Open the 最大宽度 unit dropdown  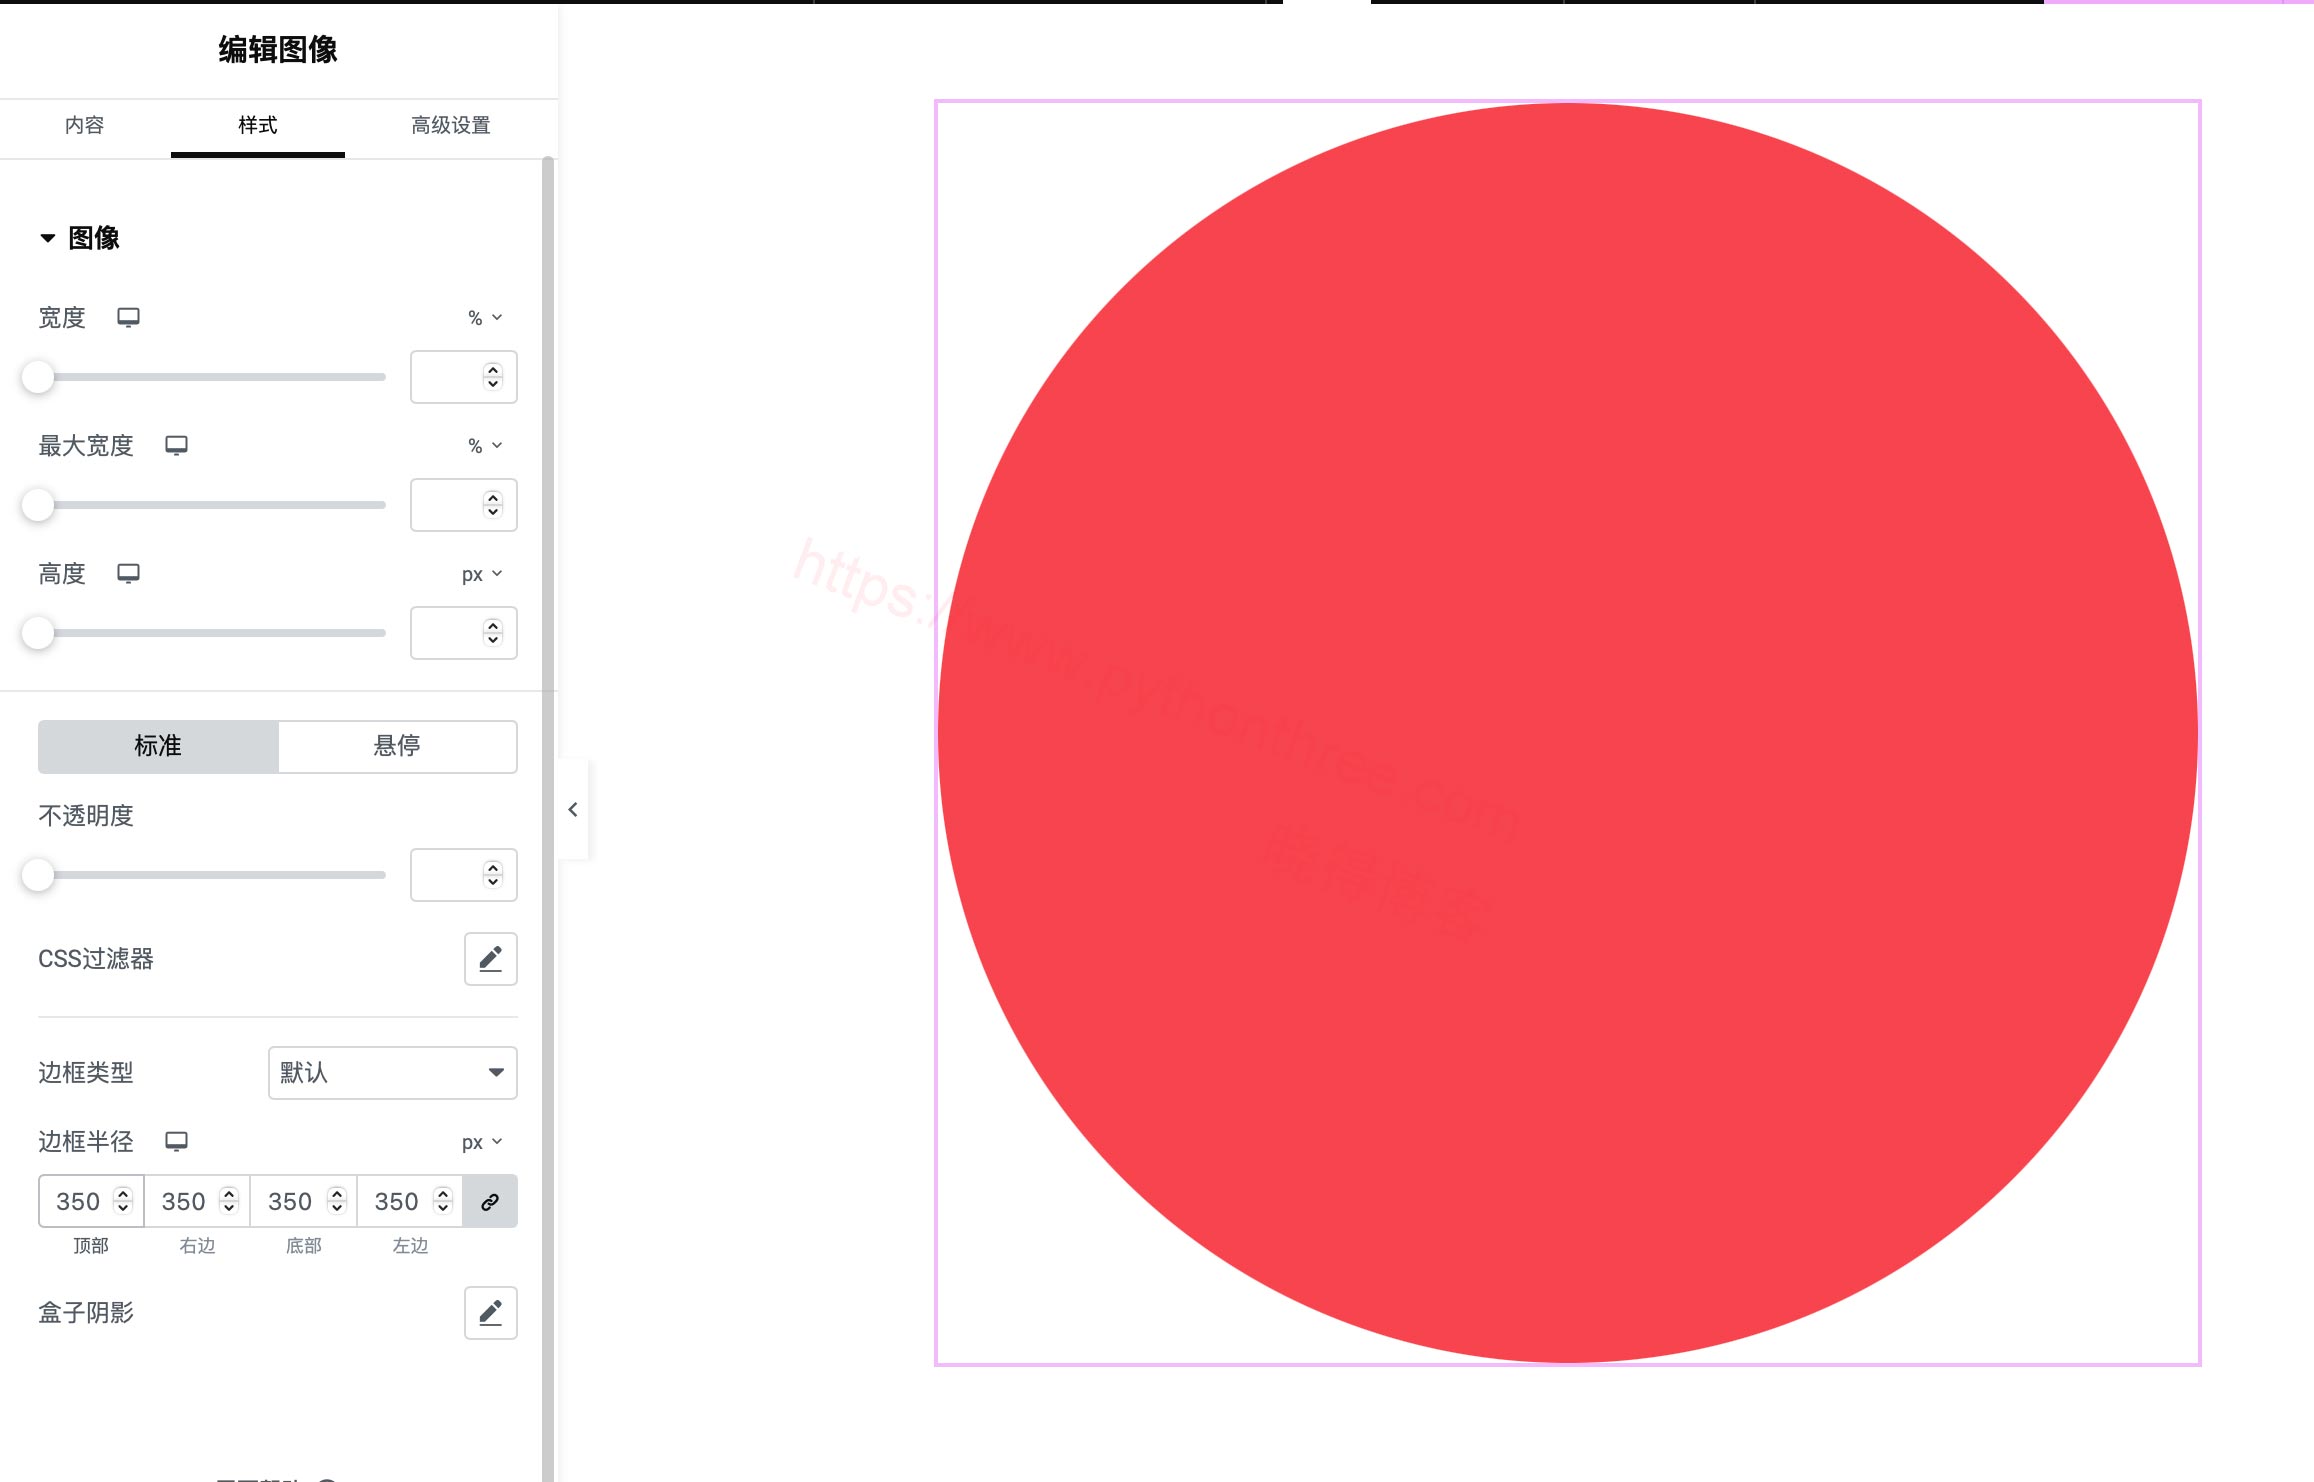pos(485,446)
